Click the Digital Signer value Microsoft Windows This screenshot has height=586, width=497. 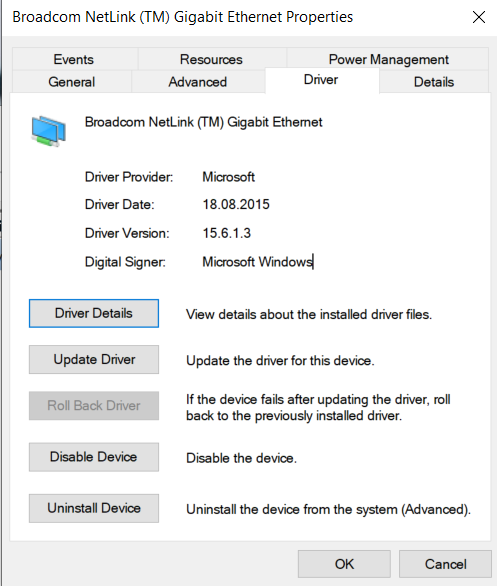257,262
